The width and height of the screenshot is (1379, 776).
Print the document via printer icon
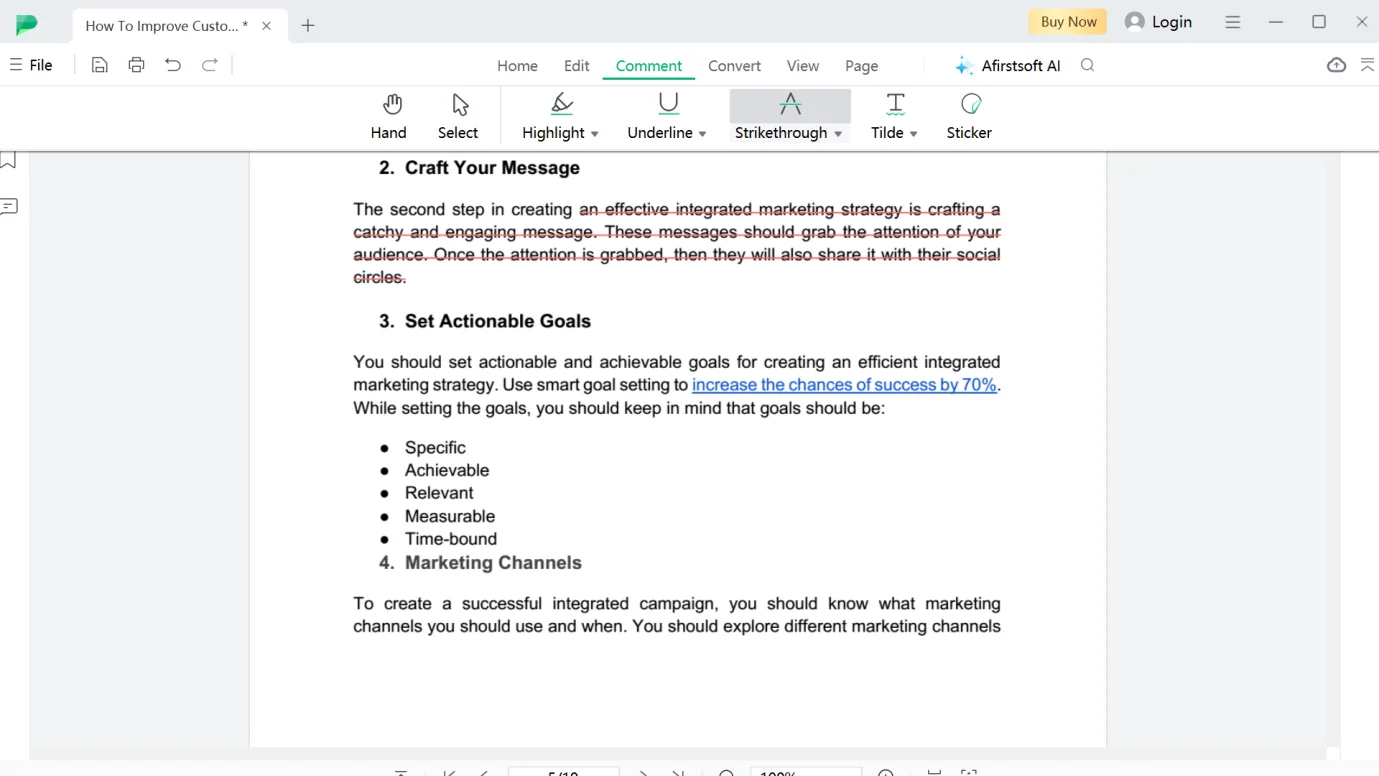(136, 65)
